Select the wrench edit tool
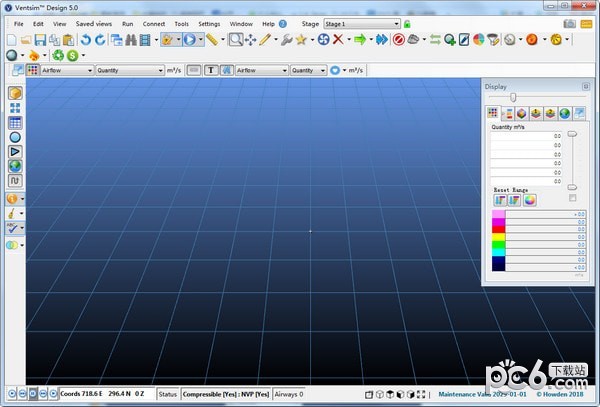The image size is (600, 407). [x=287, y=39]
